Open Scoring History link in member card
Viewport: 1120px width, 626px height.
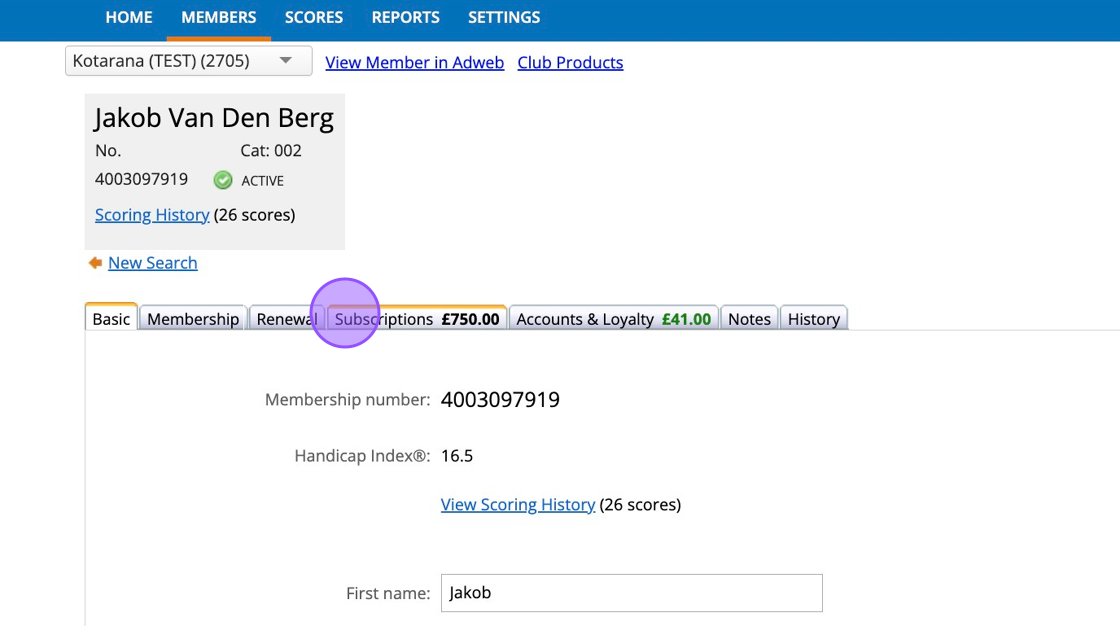(x=152, y=215)
